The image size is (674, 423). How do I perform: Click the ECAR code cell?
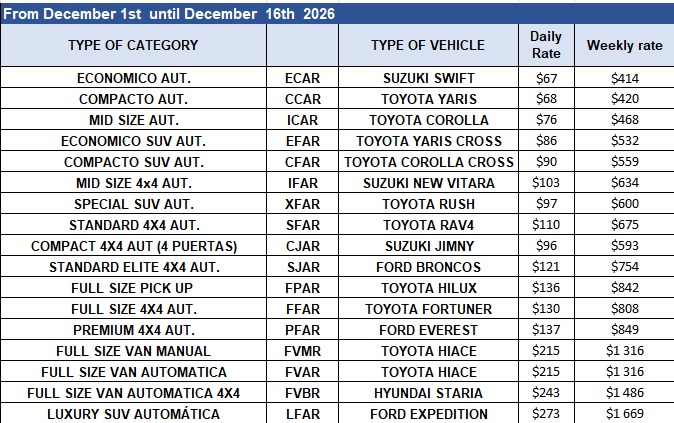pyautogui.click(x=302, y=78)
